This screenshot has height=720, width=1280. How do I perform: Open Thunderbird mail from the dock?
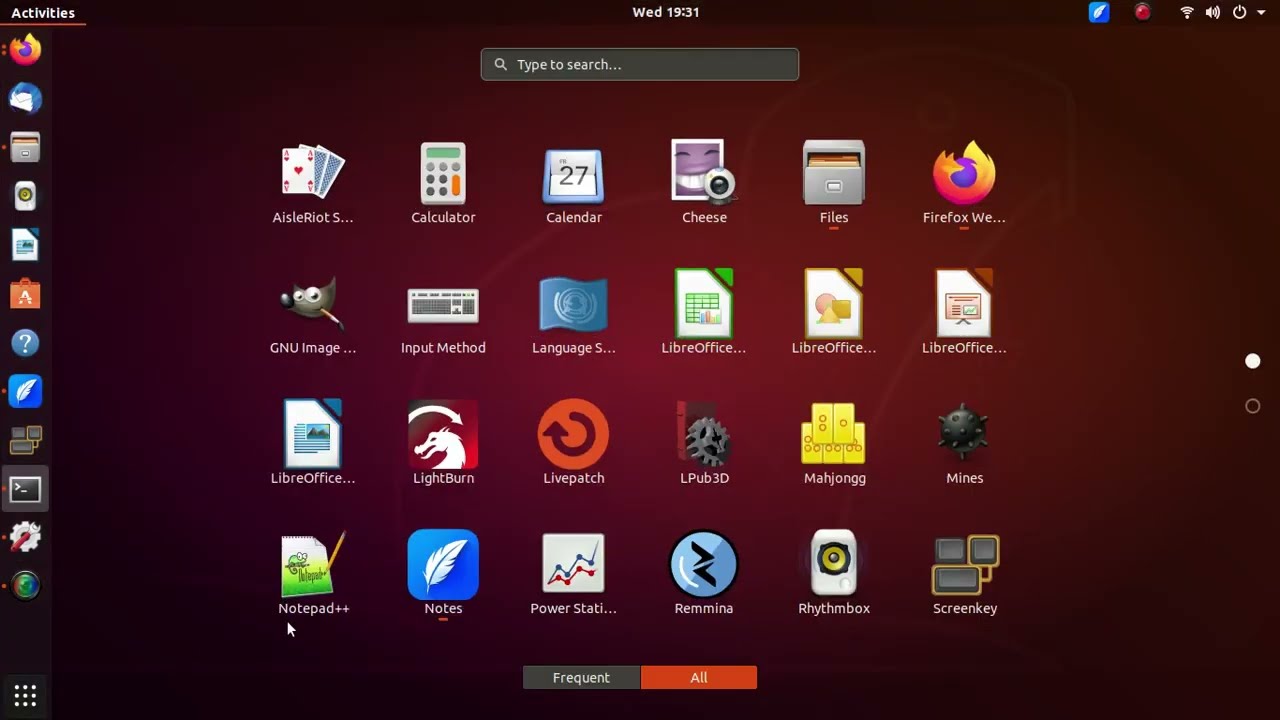pos(25,98)
